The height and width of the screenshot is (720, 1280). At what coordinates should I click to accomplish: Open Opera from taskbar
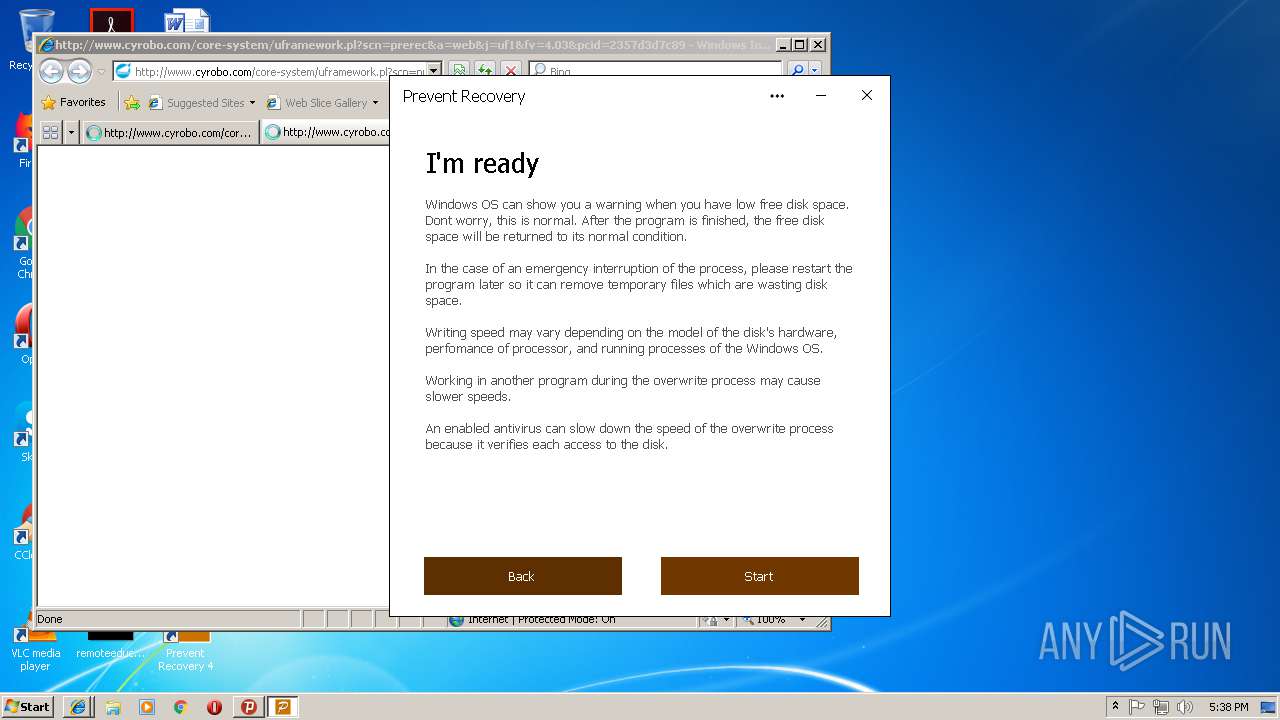tap(214, 707)
